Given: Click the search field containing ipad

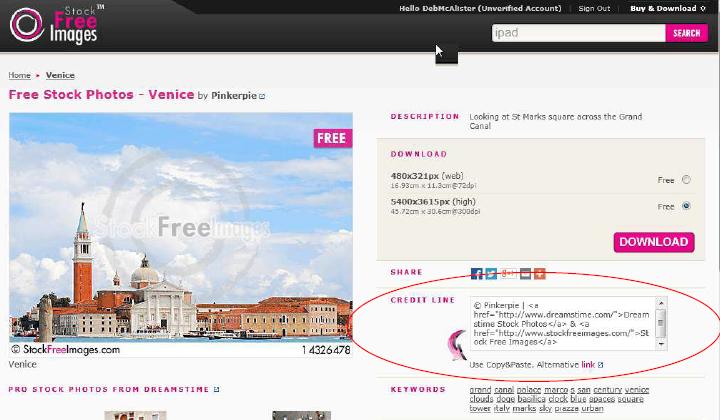Looking at the screenshot, I should click(578, 33).
